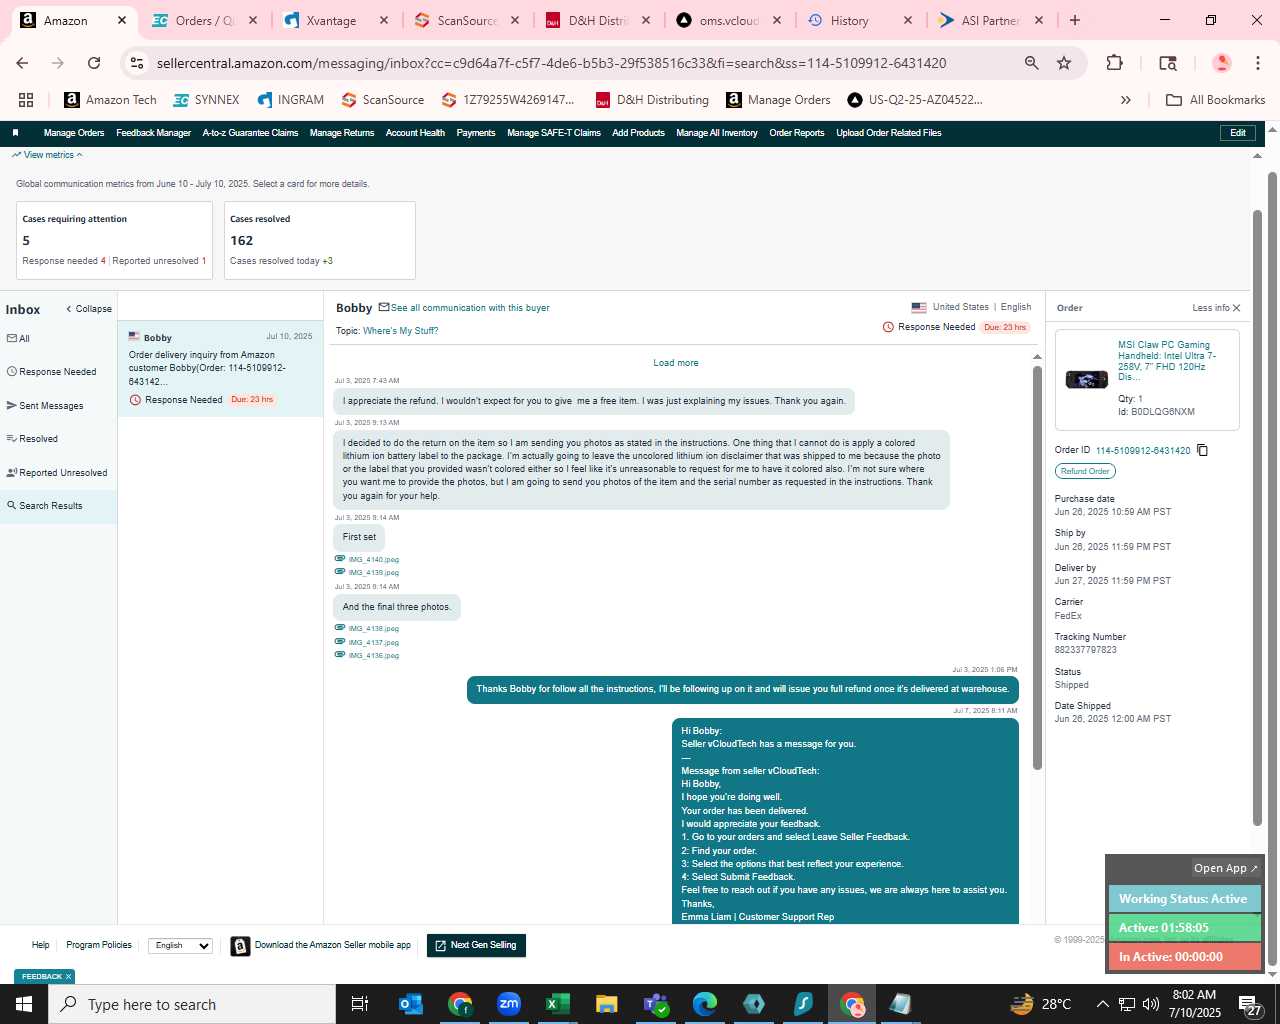
Task: Click the zoom magnifier icon in address bar
Action: coord(1031,63)
